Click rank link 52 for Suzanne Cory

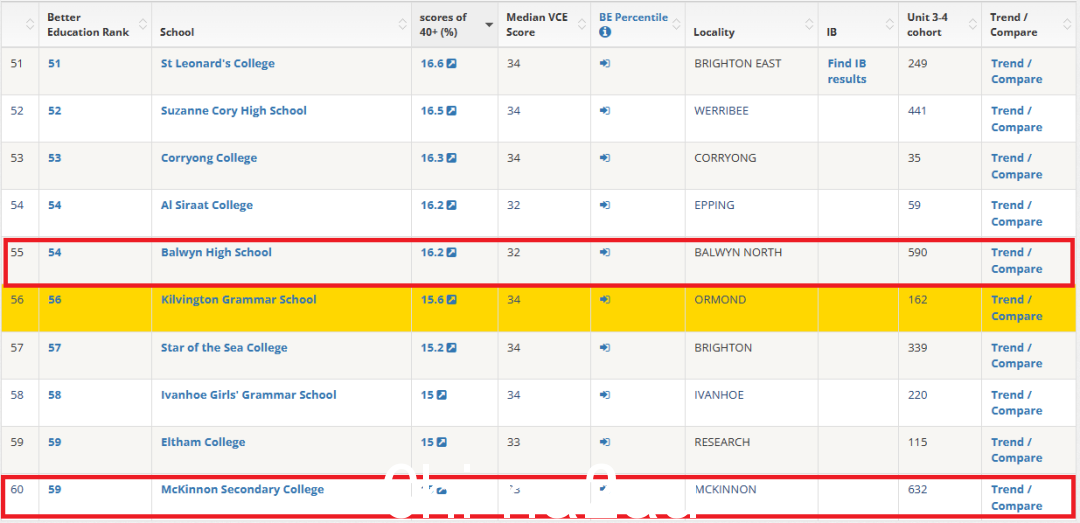point(54,111)
